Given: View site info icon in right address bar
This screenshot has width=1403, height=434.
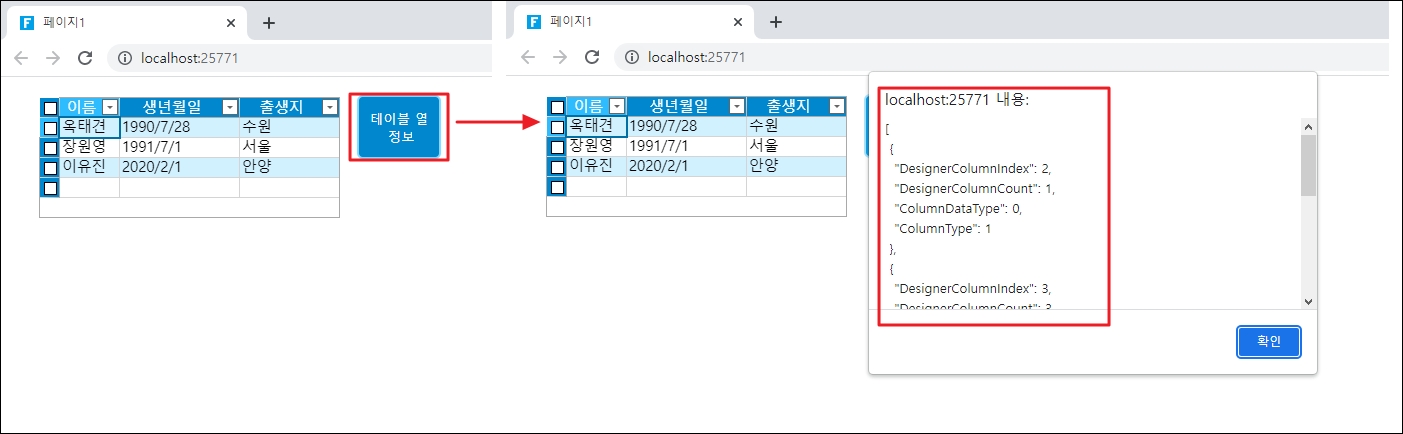Looking at the screenshot, I should (x=630, y=57).
